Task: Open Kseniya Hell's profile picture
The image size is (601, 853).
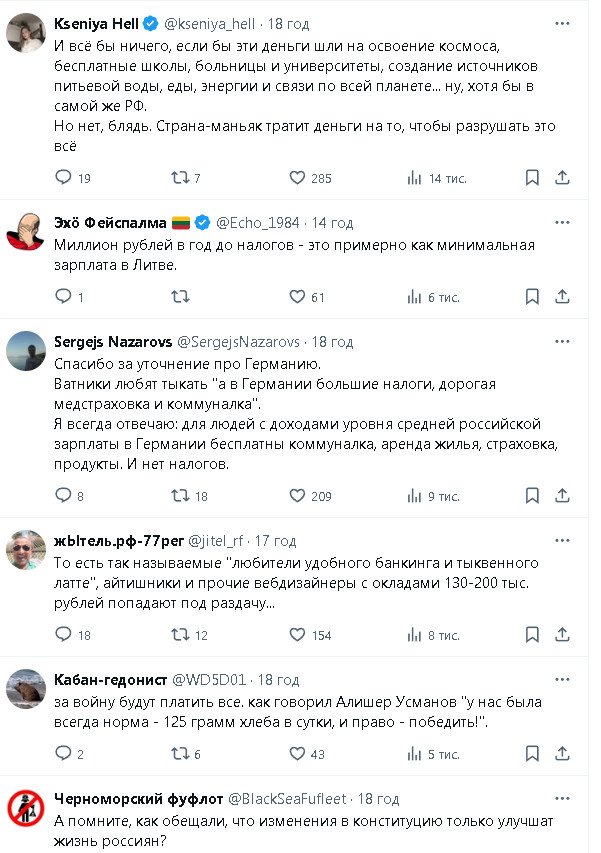Action: pos(24,37)
